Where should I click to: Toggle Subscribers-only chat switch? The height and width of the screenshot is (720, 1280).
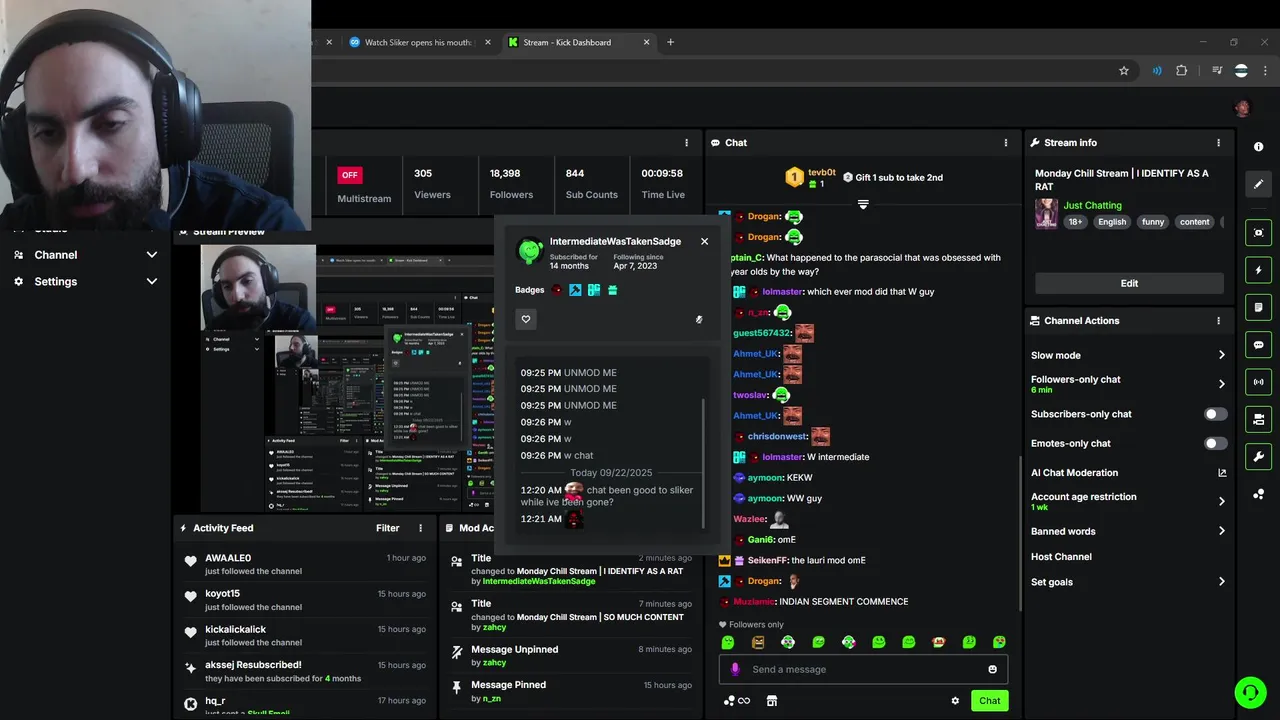(x=1215, y=414)
